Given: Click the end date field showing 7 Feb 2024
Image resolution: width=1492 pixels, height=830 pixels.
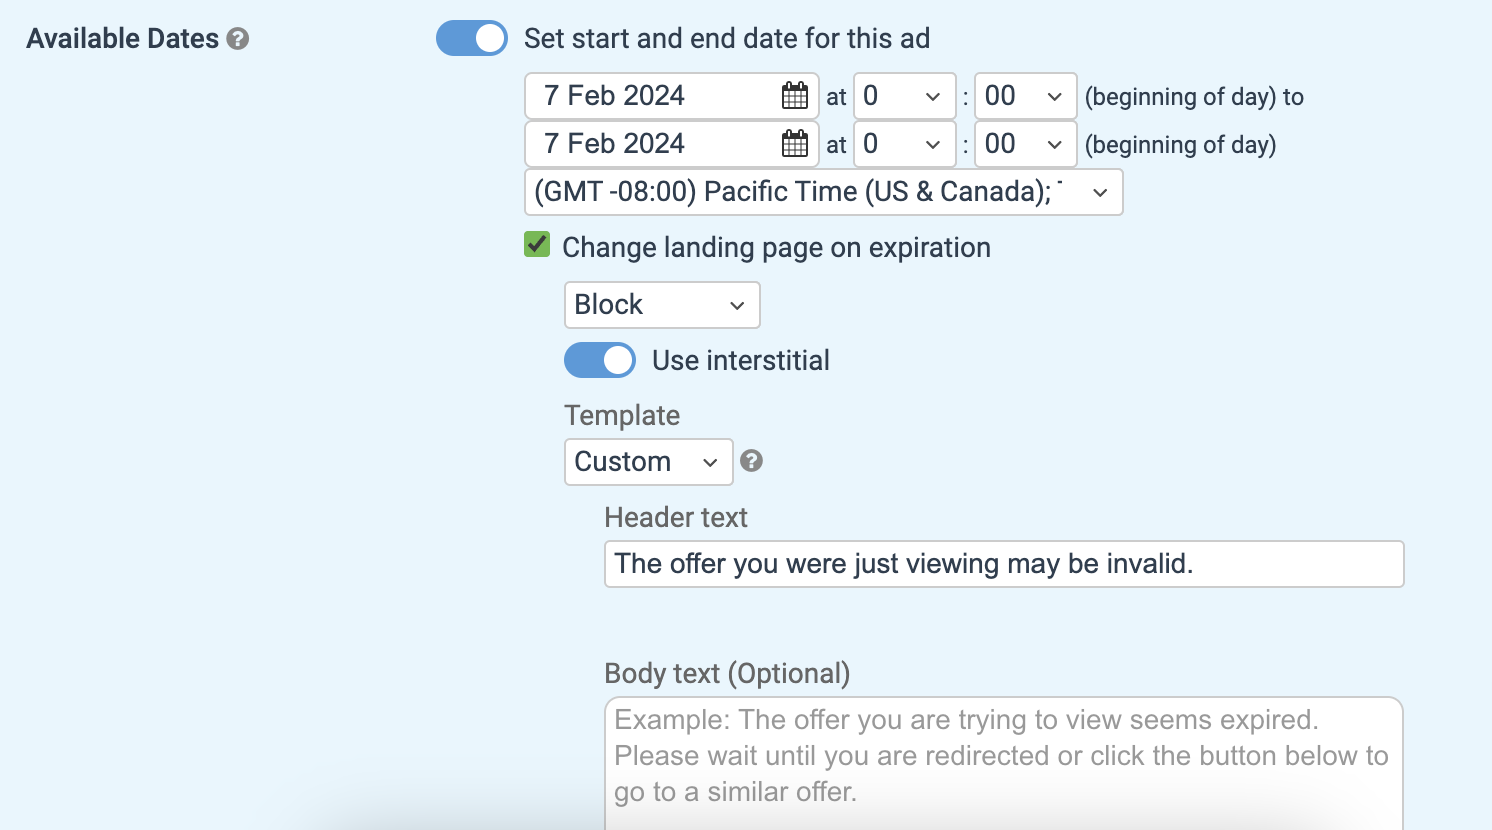Looking at the screenshot, I should pos(672,144).
